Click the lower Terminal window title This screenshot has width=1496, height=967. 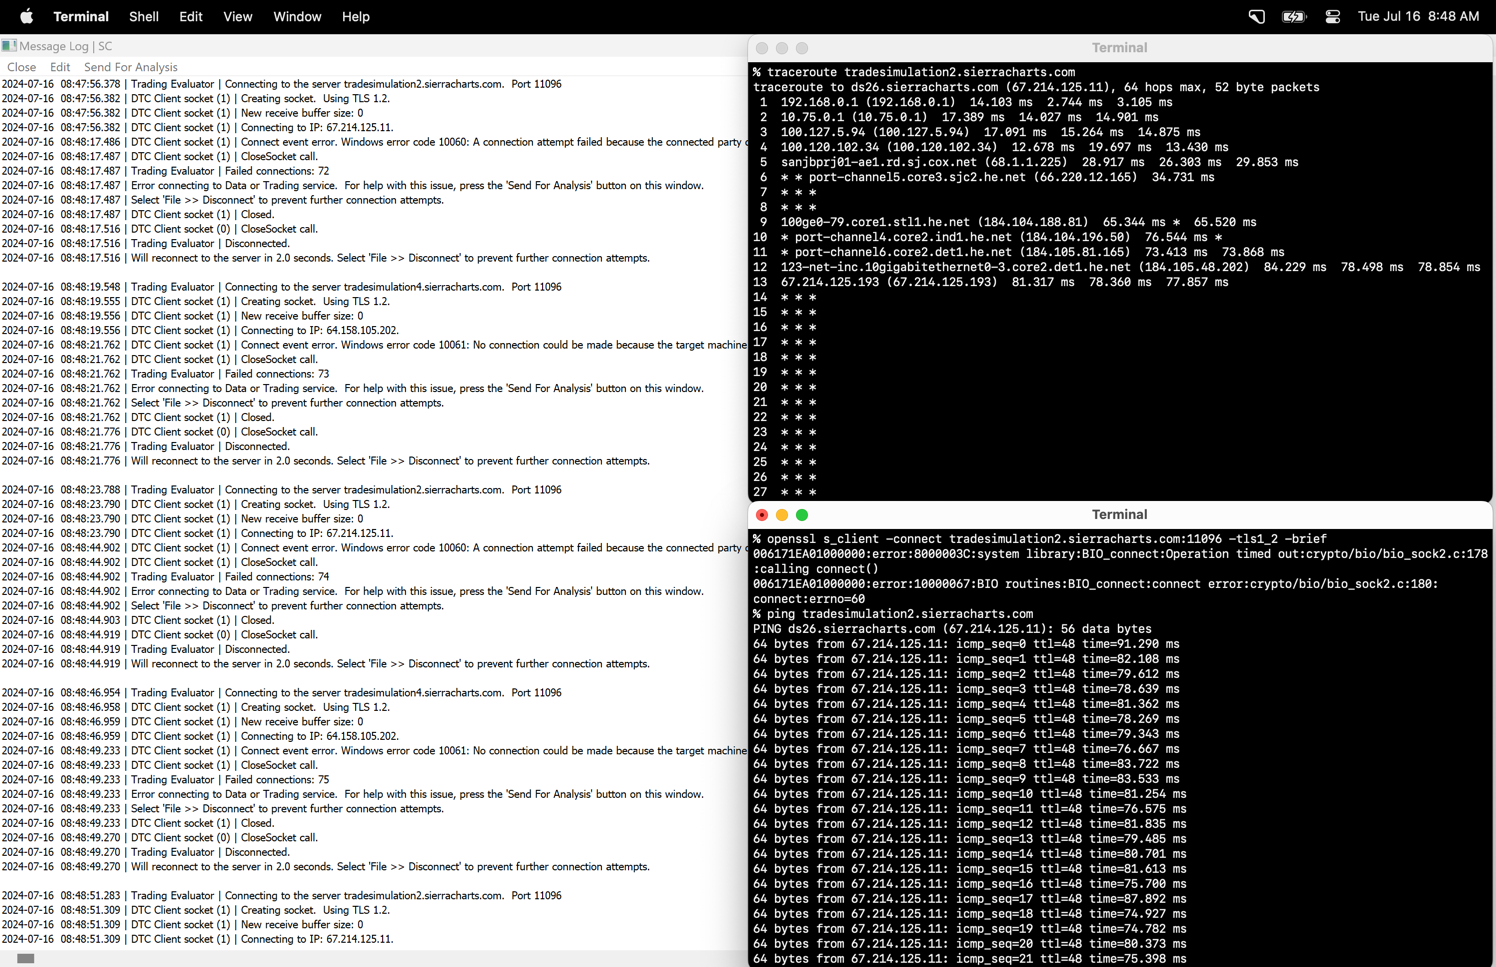pyautogui.click(x=1119, y=515)
